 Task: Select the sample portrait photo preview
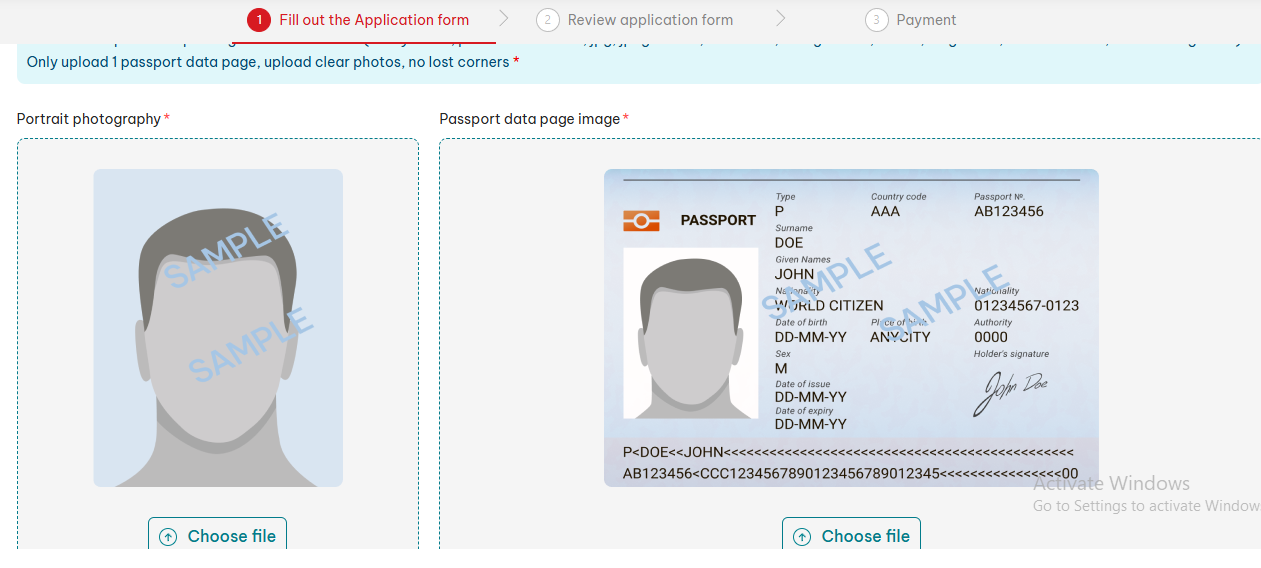[218, 328]
